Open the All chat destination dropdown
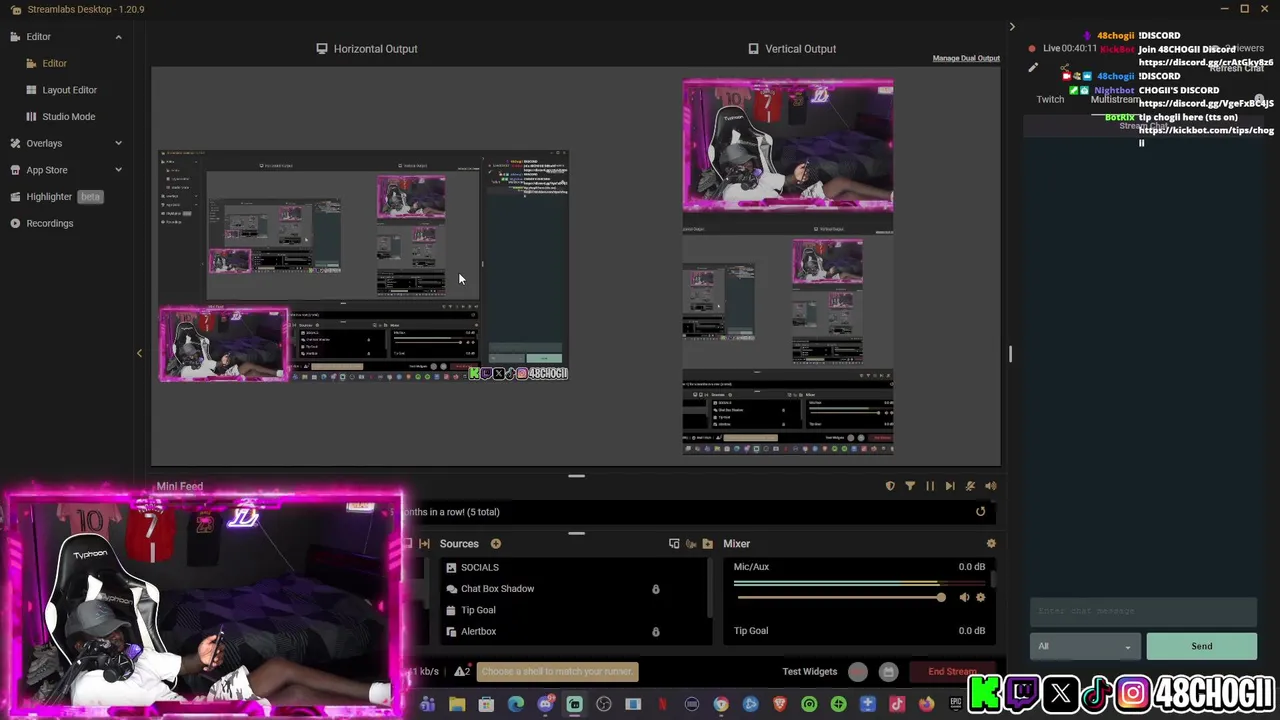Viewport: 1280px width, 720px height. tap(1084, 646)
